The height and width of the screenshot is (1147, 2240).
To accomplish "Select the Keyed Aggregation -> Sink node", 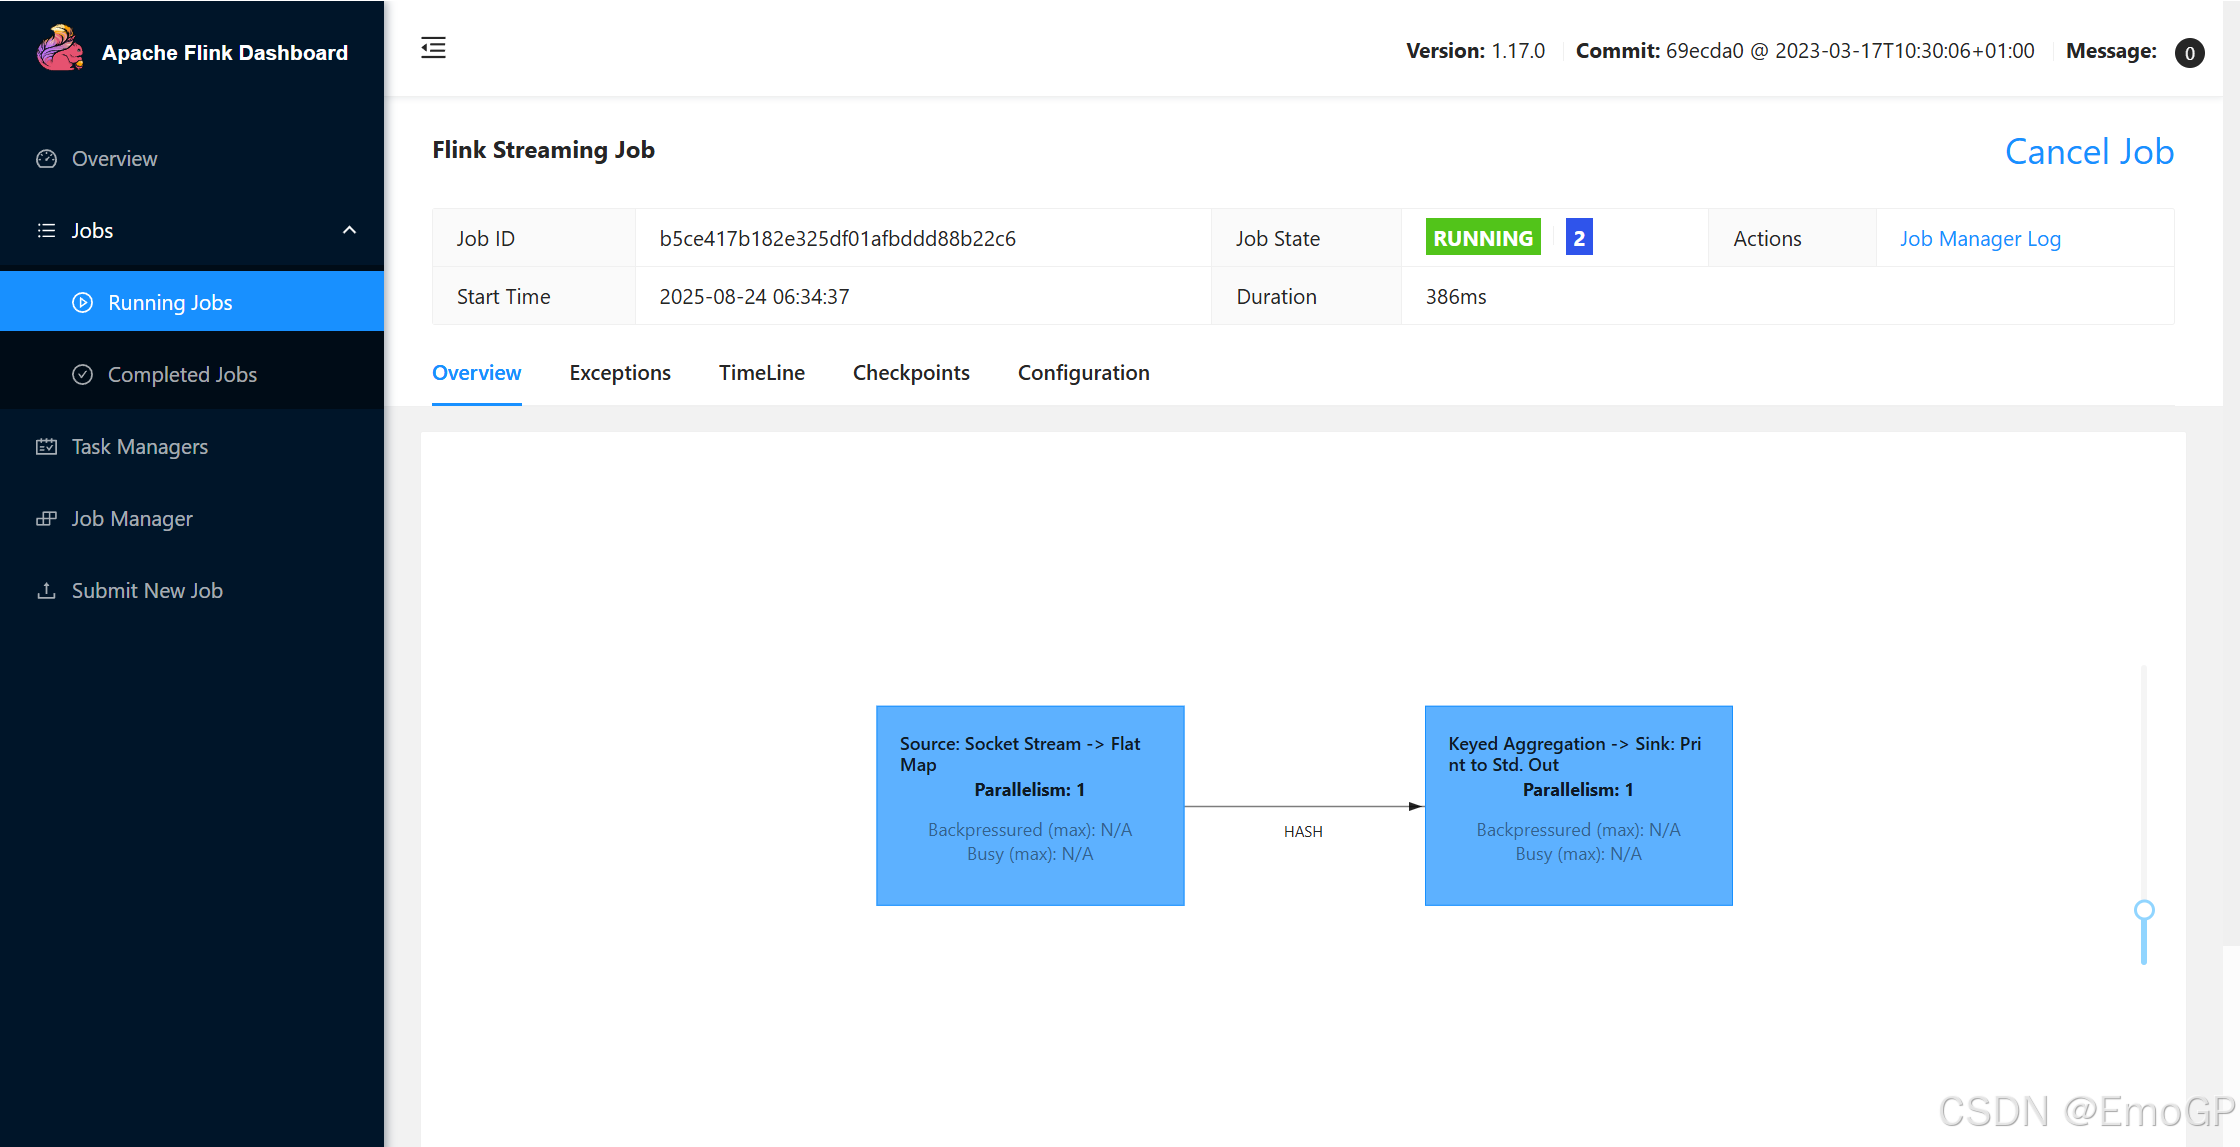I will tap(1578, 806).
